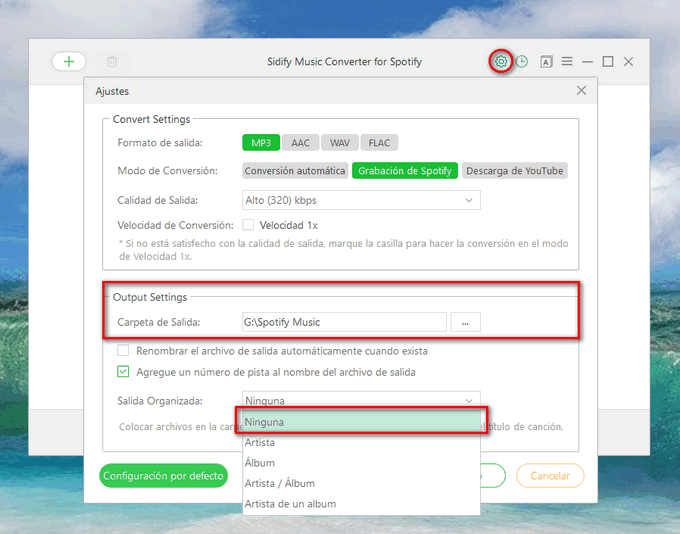
Task: Select FLAC output format
Action: pos(379,143)
